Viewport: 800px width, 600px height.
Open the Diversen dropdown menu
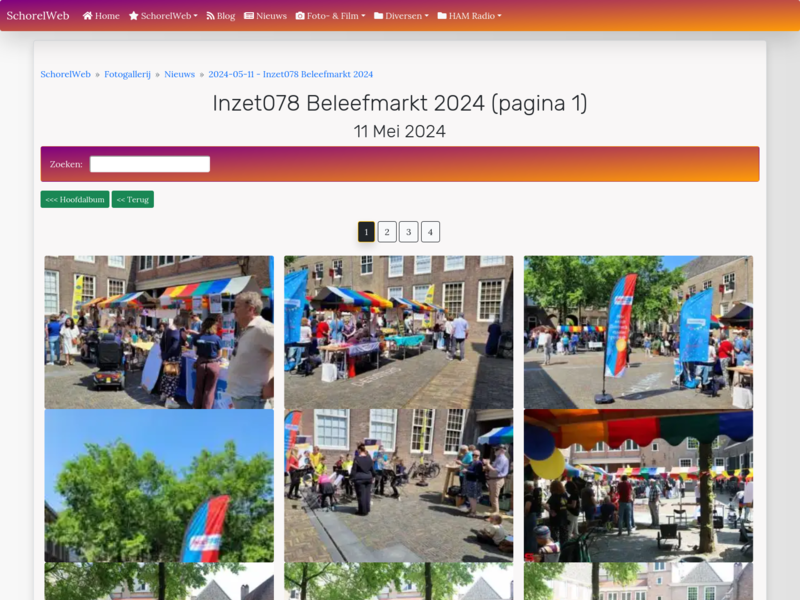(402, 16)
